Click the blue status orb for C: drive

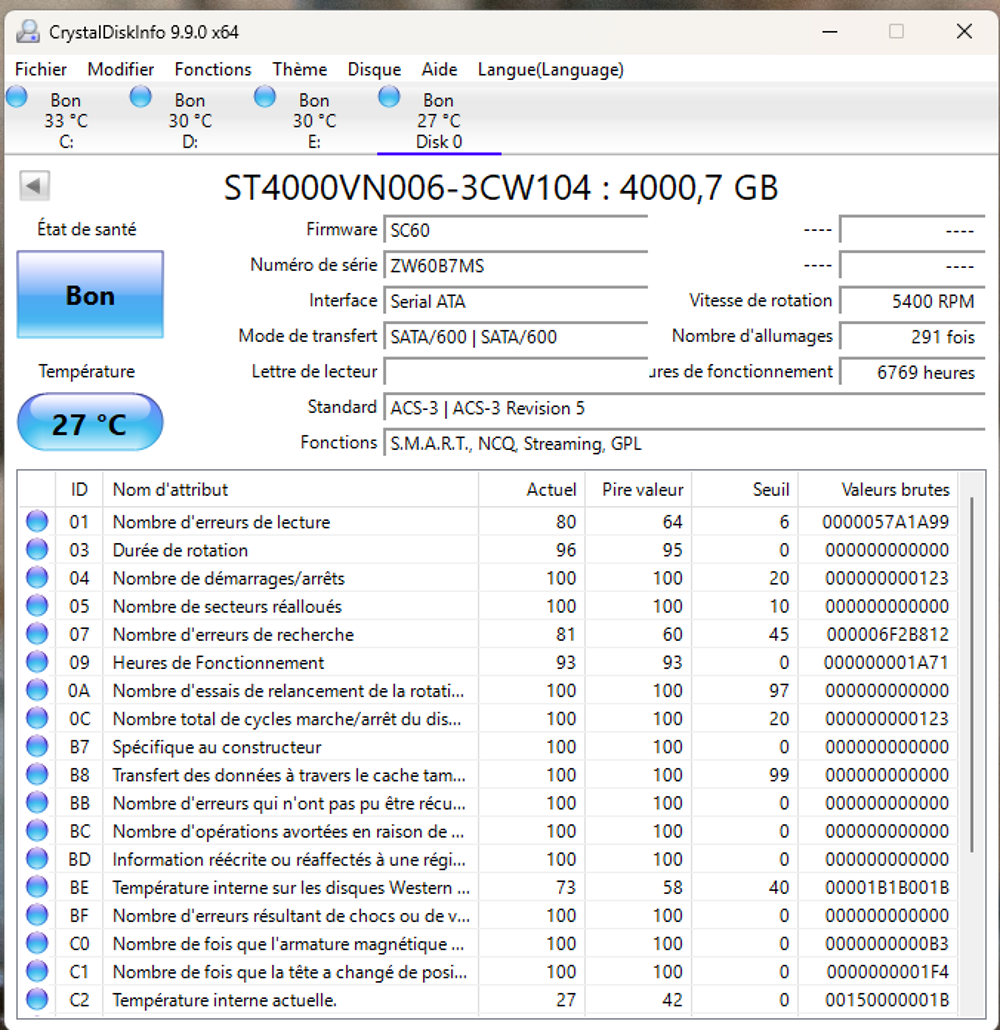(16, 97)
